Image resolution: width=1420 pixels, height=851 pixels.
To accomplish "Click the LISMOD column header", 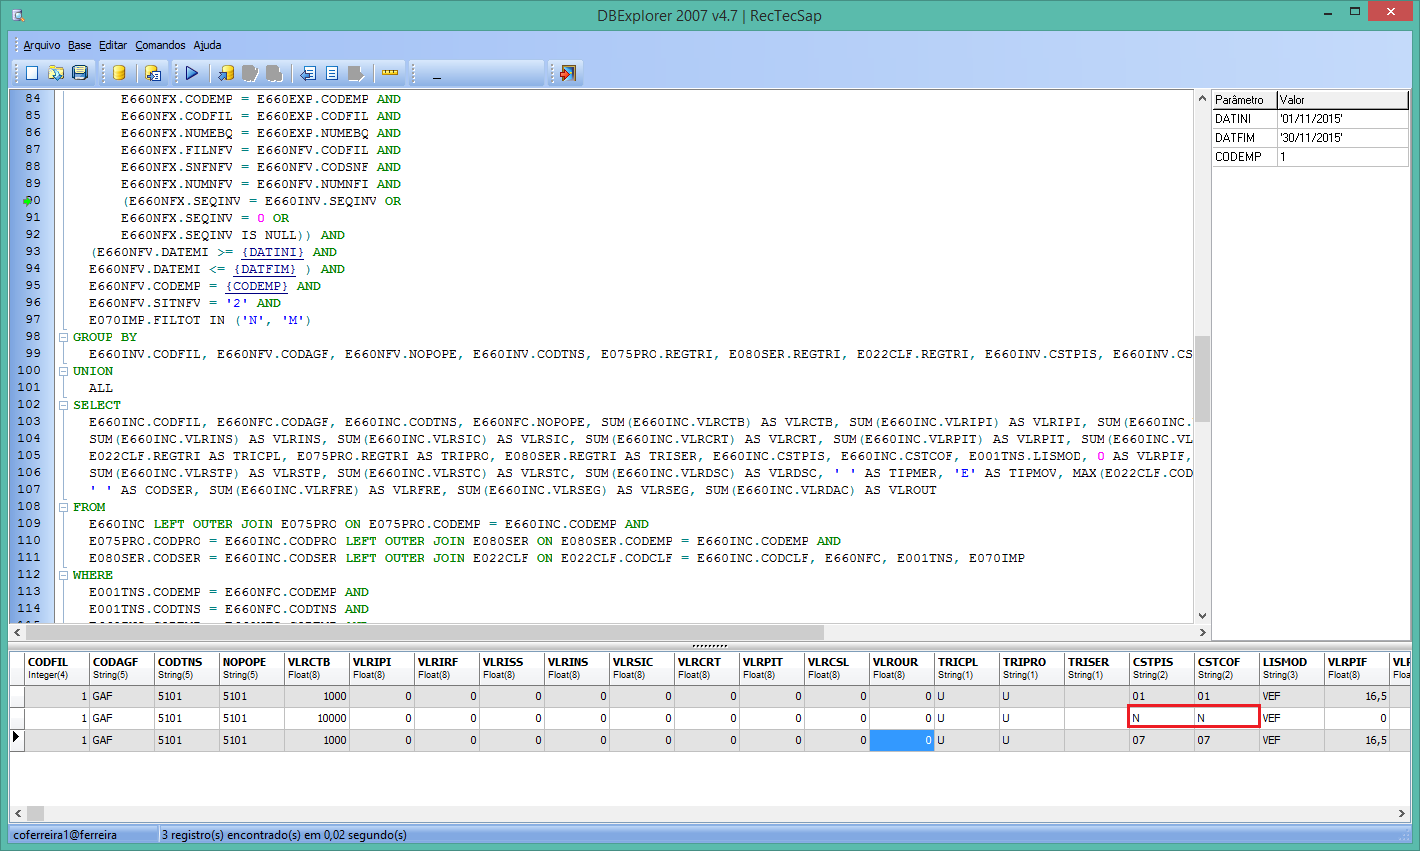I will click(1292, 668).
